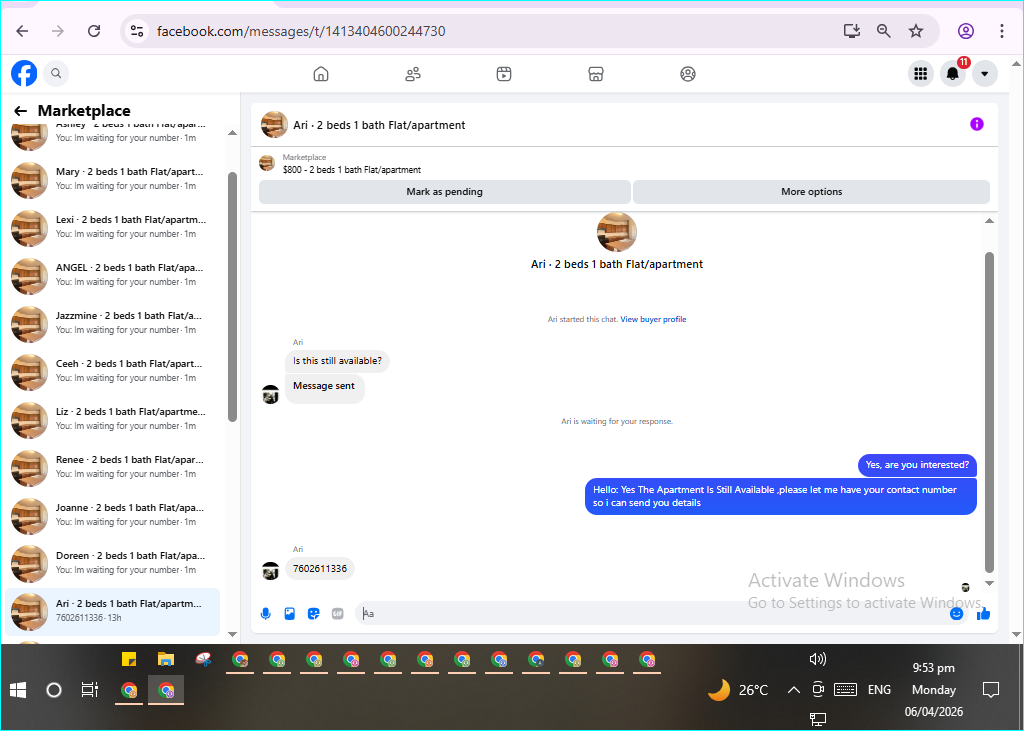Open View buyer profile link
This screenshot has height=731, width=1024.
(653, 319)
